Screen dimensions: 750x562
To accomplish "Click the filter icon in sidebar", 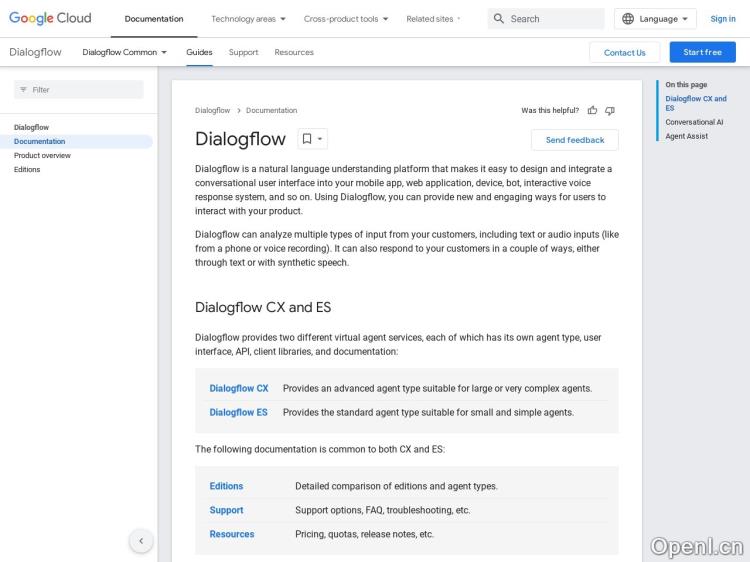I will [x=22, y=90].
